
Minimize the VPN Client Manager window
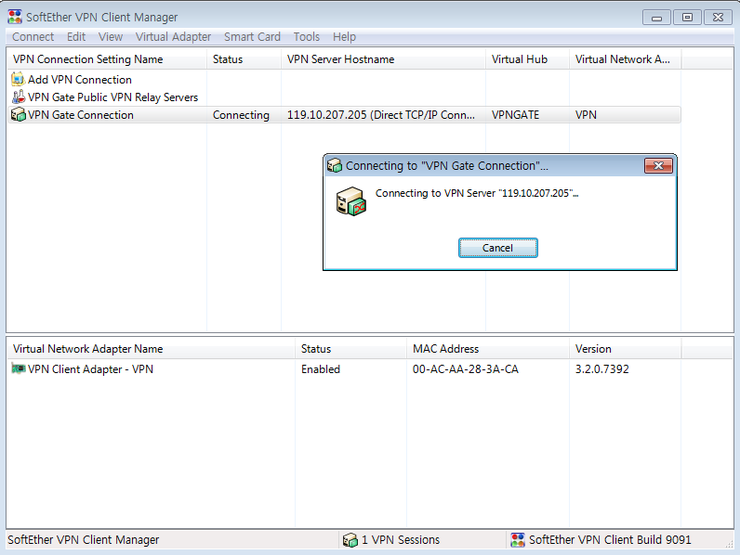(x=656, y=17)
